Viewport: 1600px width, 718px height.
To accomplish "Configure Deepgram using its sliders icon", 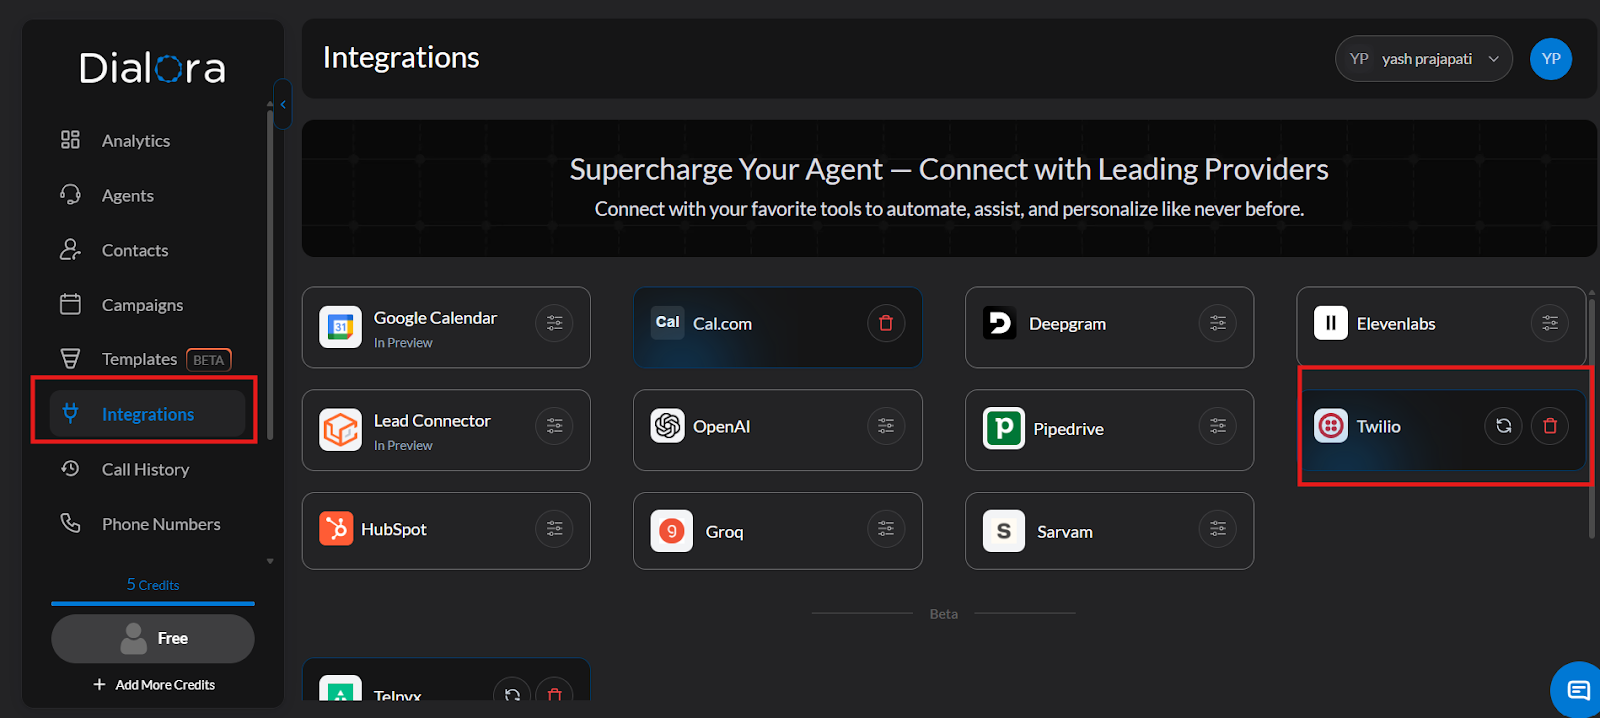I will click(x=1217, y=323).
